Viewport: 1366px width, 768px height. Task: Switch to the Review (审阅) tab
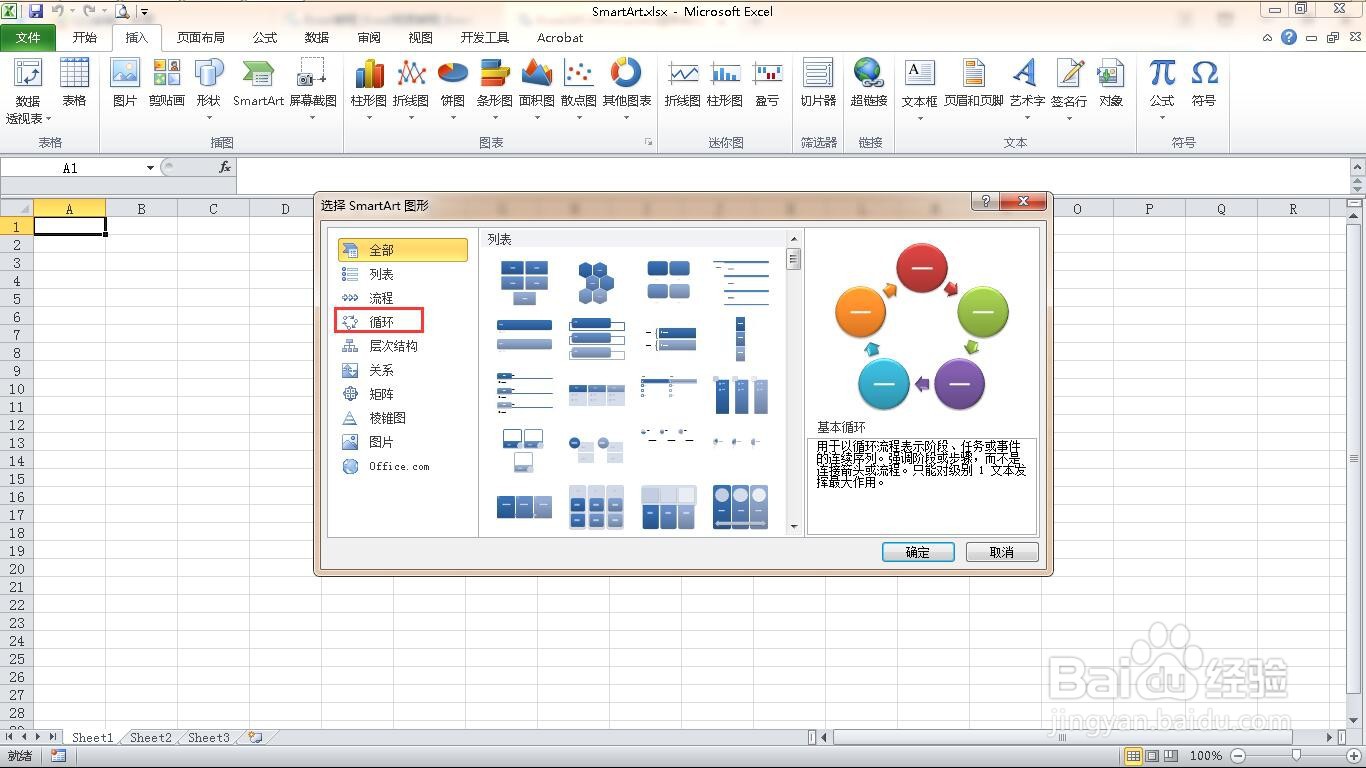369,38
